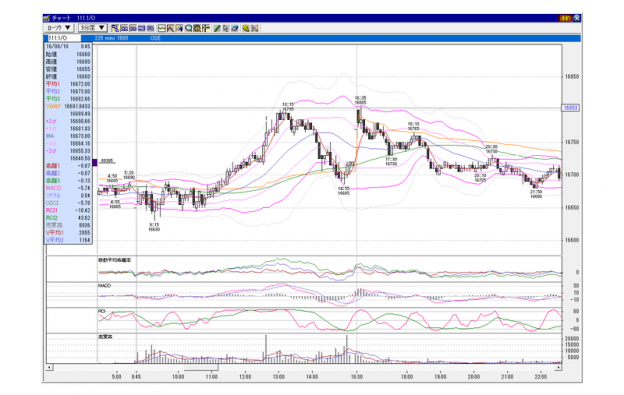Click the crosshair chart tool icon

pyautogui.click(x=205, y=28)
